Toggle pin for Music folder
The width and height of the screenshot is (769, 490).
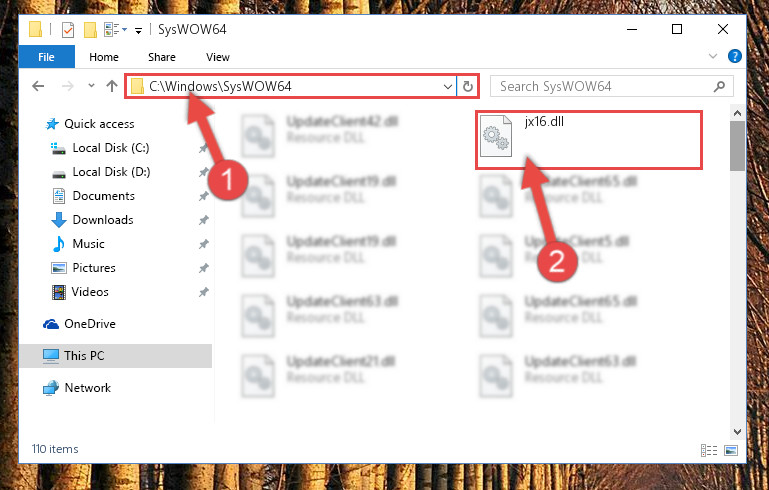204,244
